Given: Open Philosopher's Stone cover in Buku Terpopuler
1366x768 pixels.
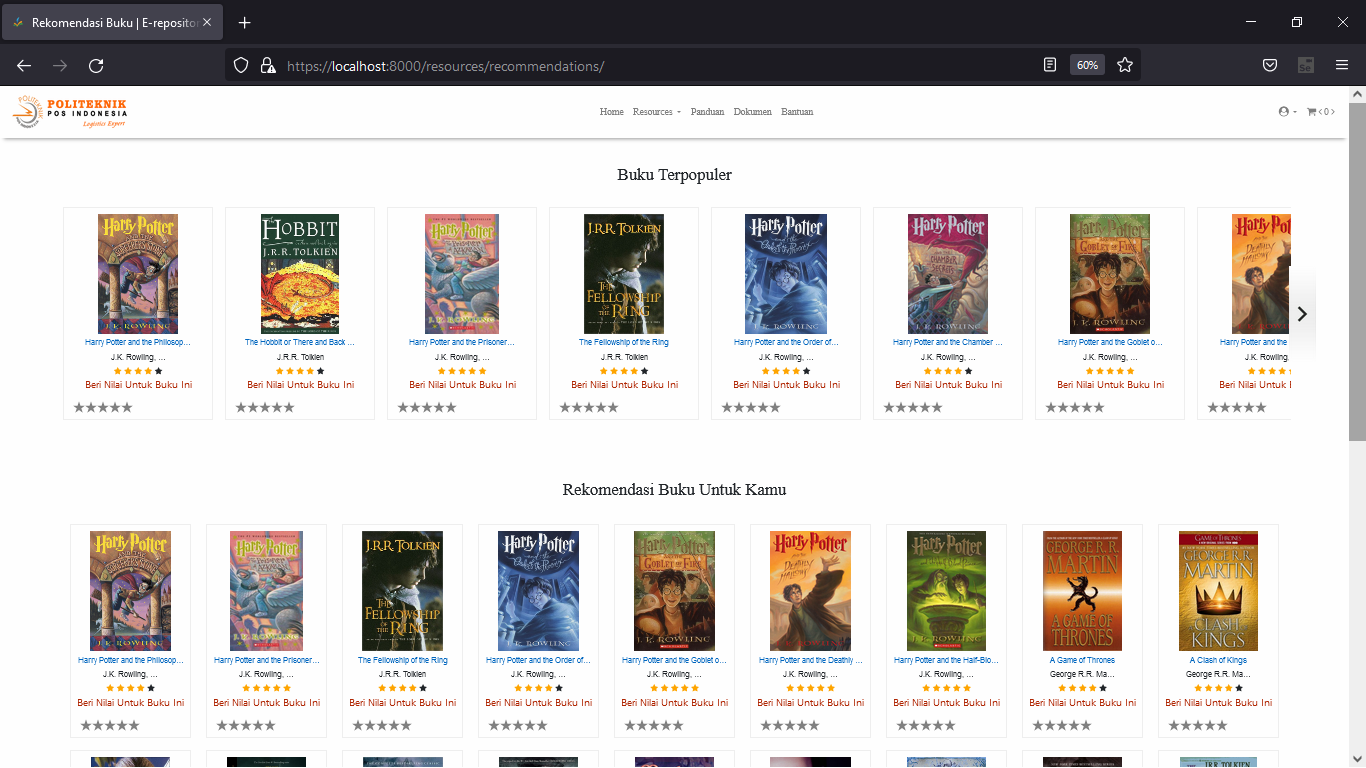Looking at the screenshot, I should click(x=138, y=274).
